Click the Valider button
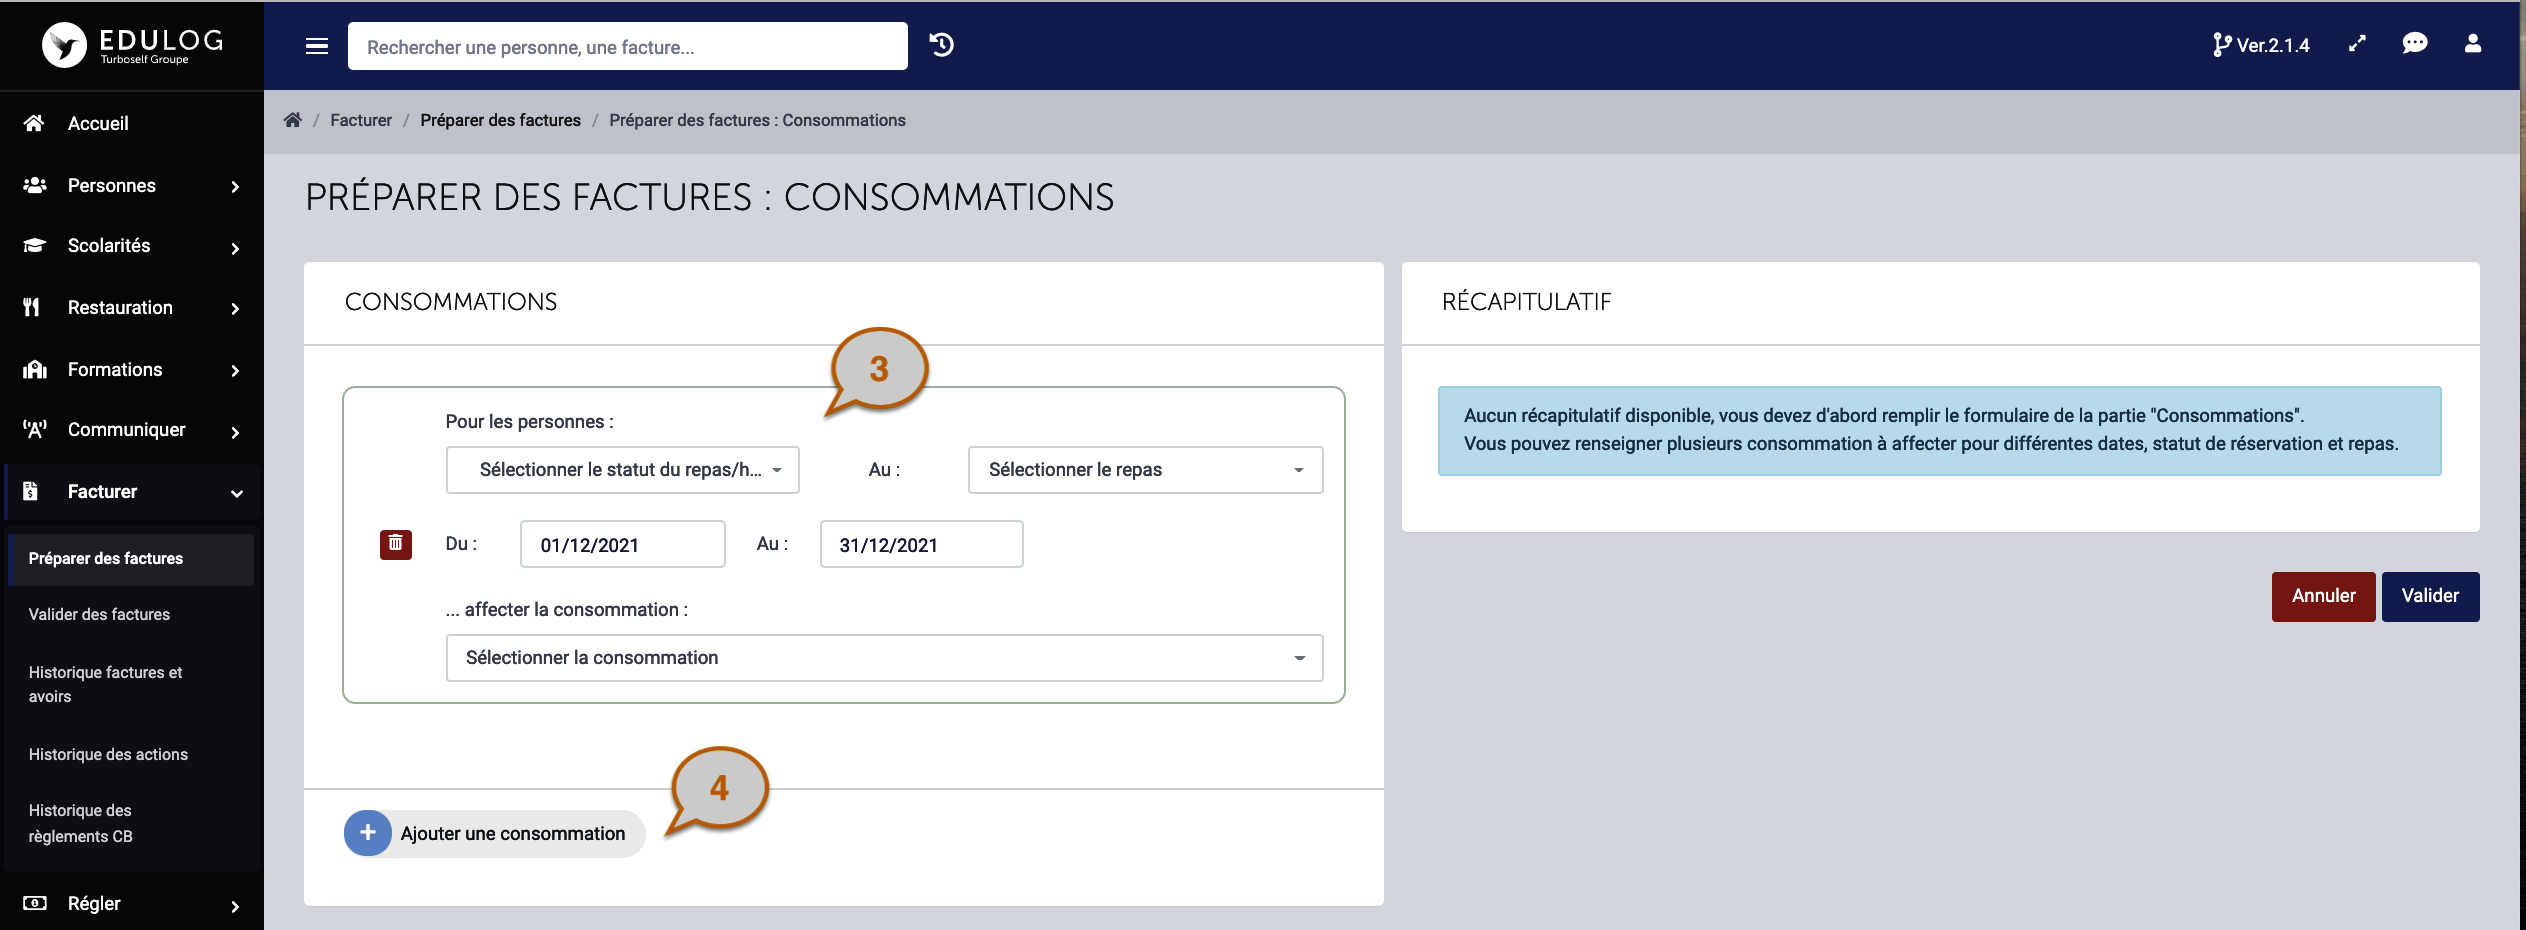 pos(2430,596)
